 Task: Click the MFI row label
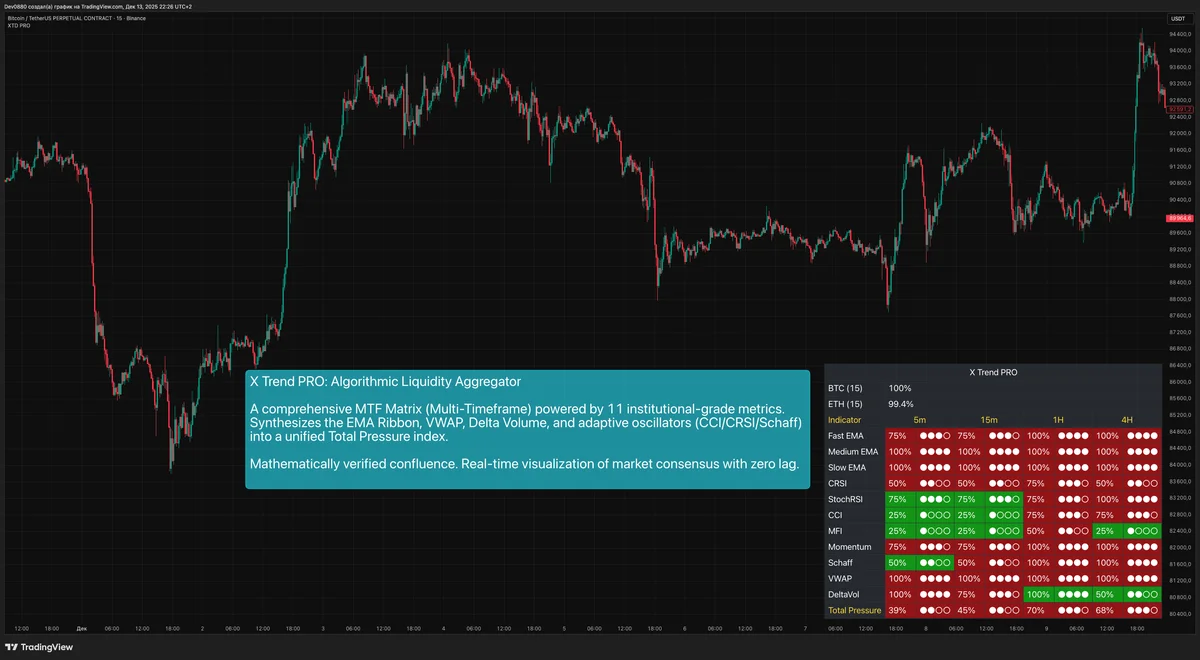(836, 531)
